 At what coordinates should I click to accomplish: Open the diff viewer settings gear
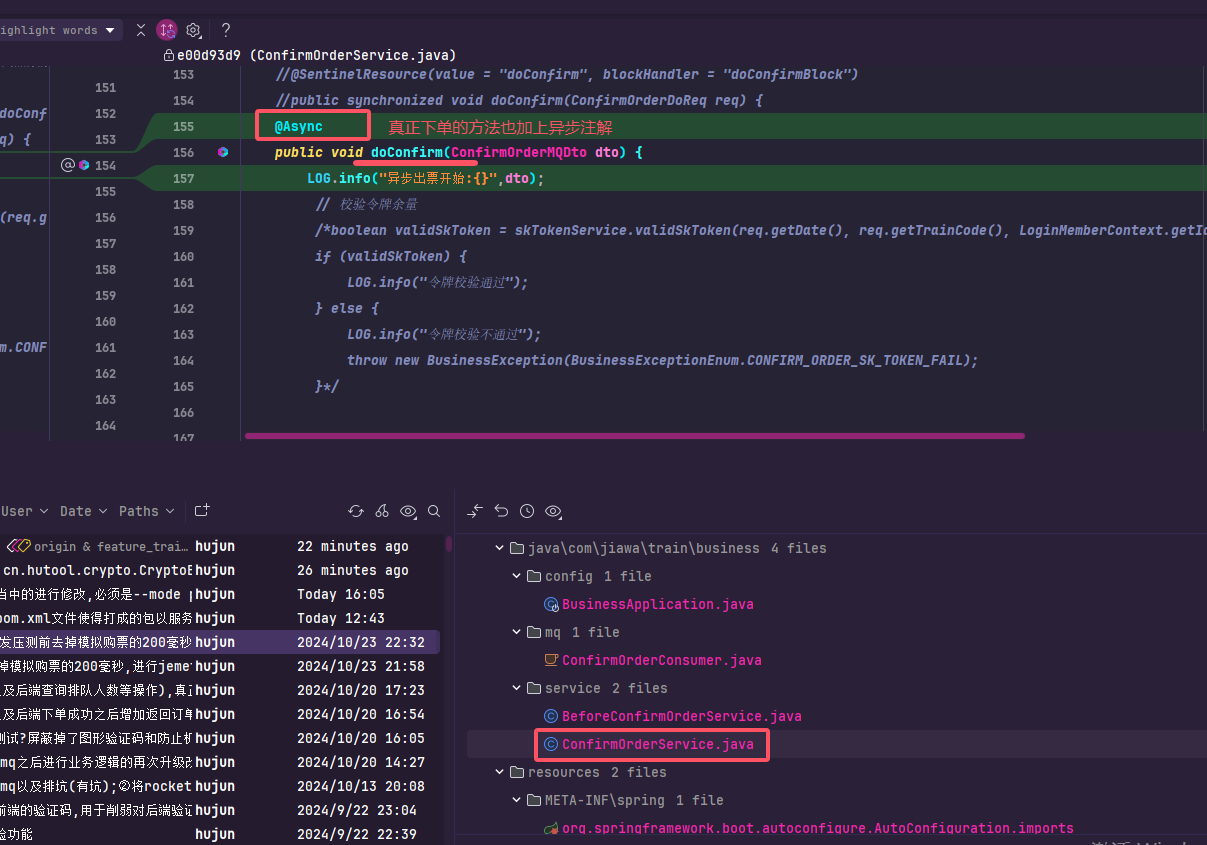[194, 30]
